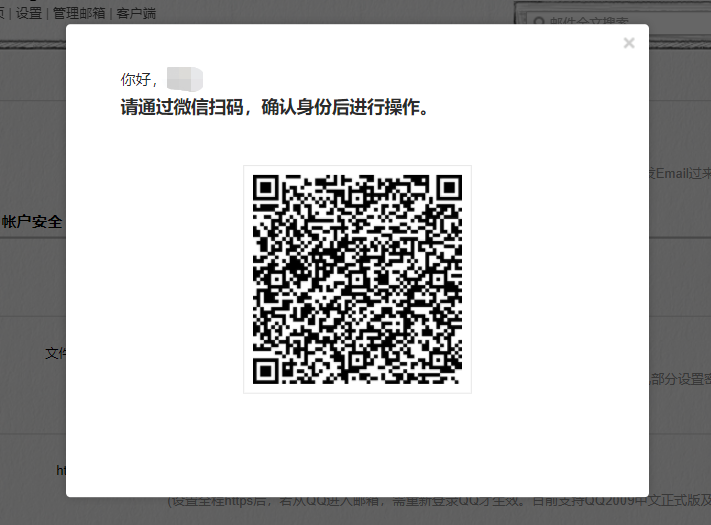Click the 请通过微信扫码 instruction heading
This screenshot has height=525, width=711.
point(275,107)
